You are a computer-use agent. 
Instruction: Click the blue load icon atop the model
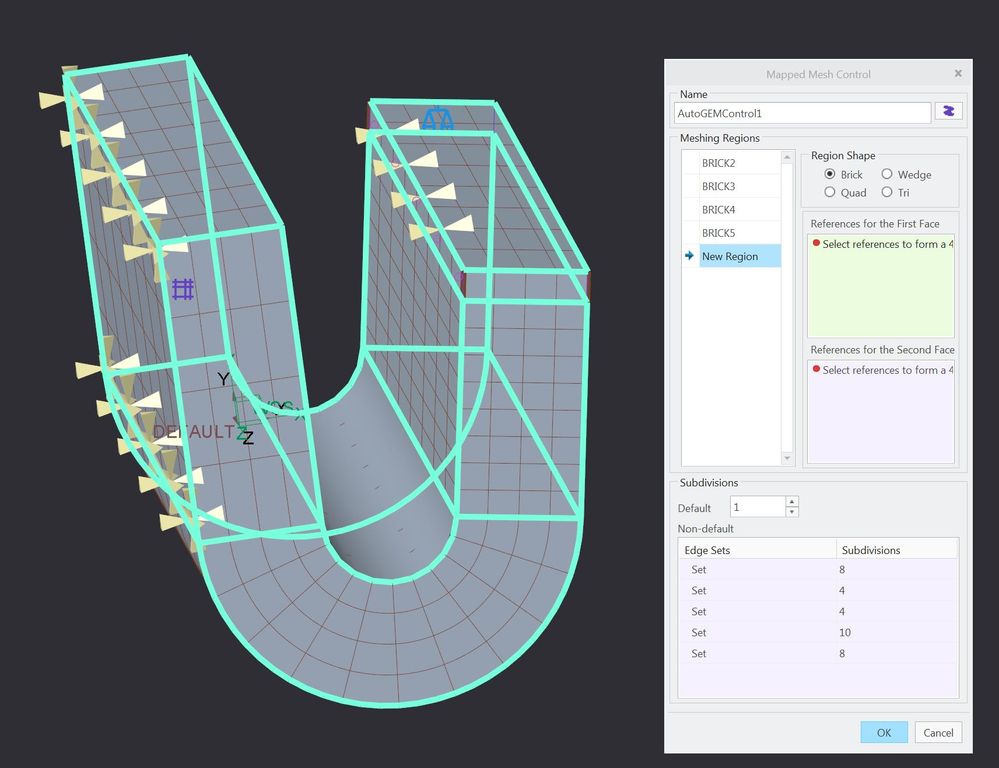437,120
